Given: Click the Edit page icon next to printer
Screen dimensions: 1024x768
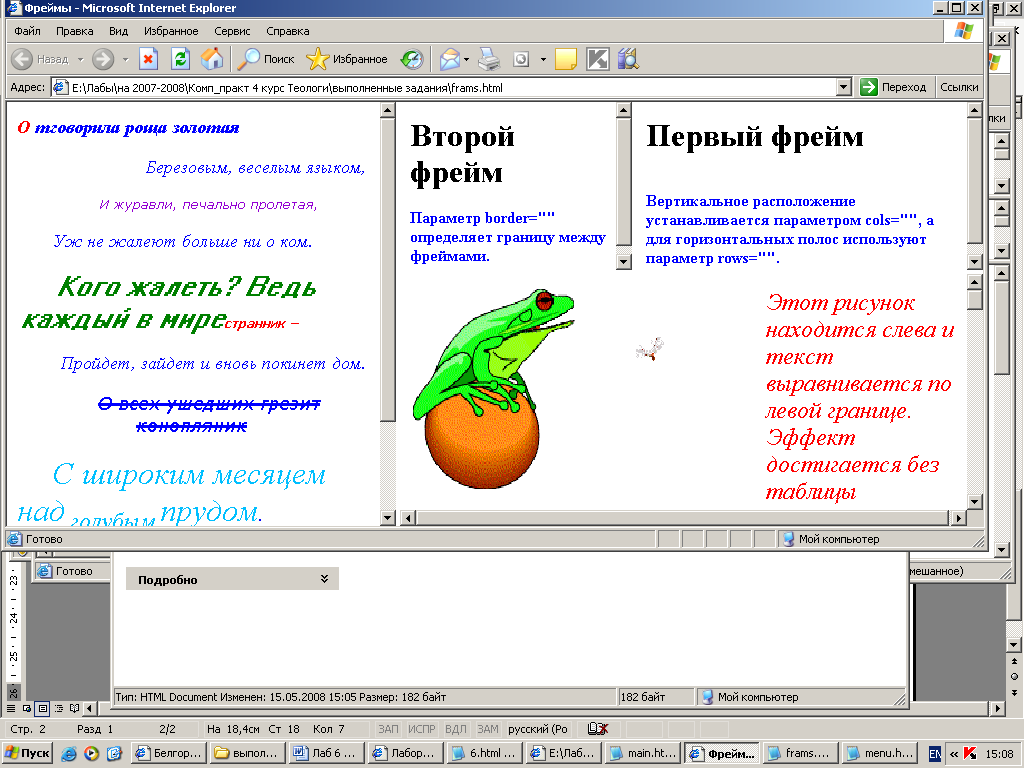Looking at the screenshot, I should pos(521,59).
